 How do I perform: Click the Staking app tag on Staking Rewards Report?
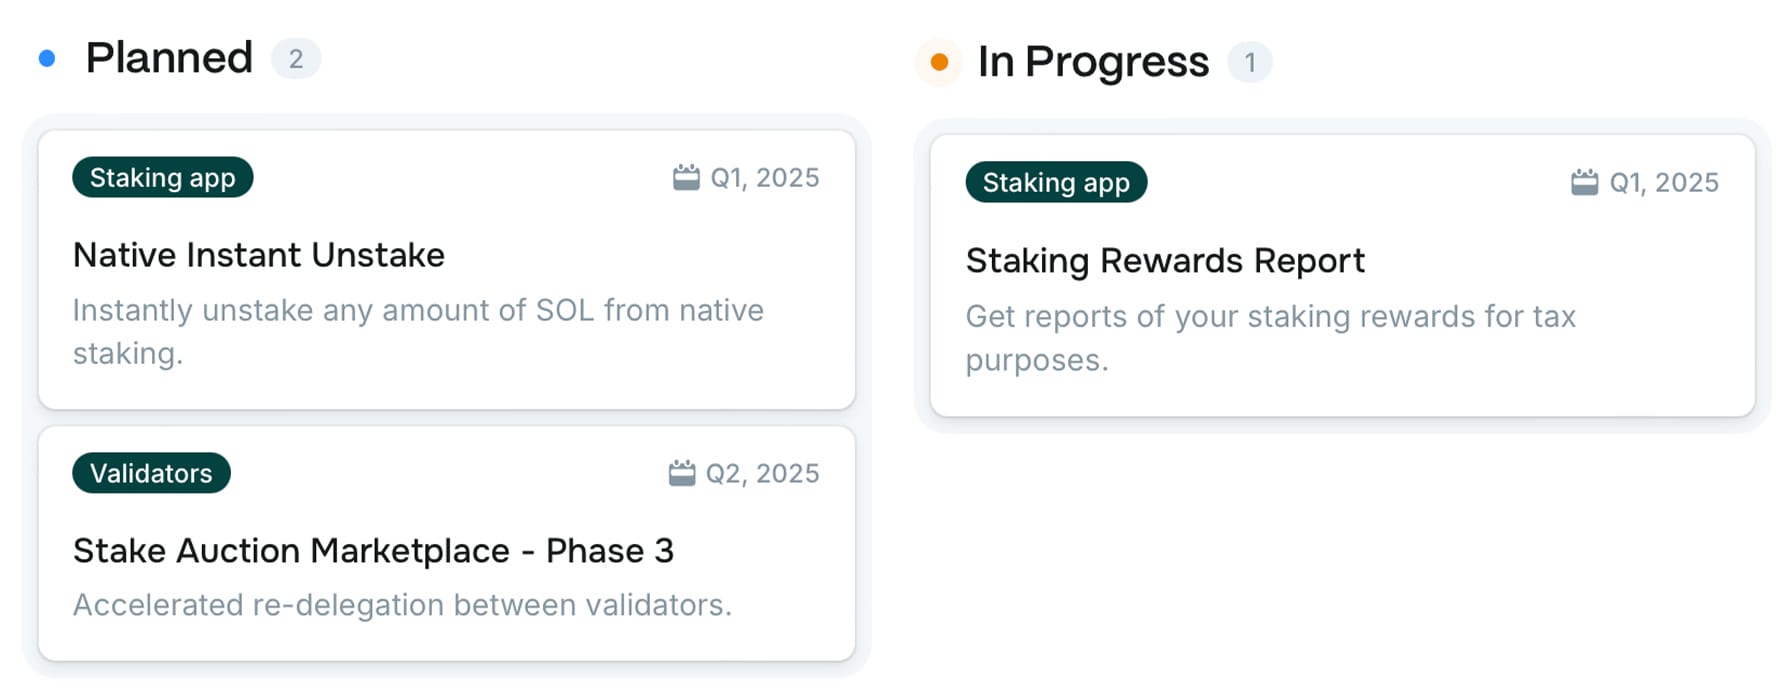1056,183
